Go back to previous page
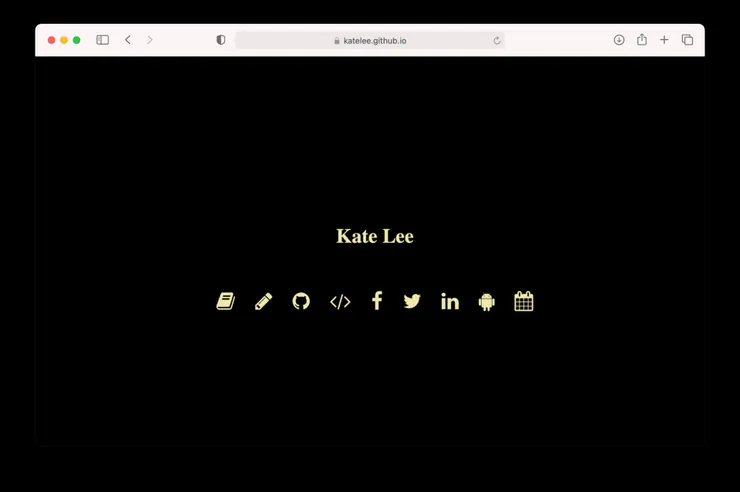Image resolution: width=740 pixels, height=492 pixels. coord(128,40)
